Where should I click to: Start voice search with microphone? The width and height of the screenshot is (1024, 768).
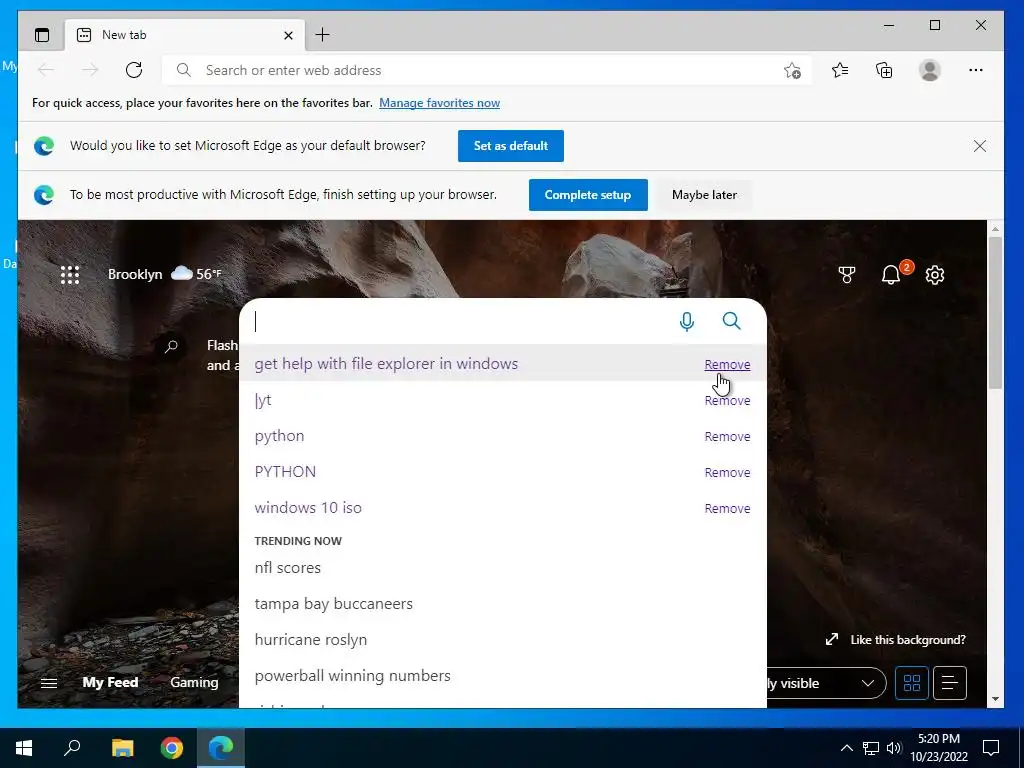click(686, 321)
